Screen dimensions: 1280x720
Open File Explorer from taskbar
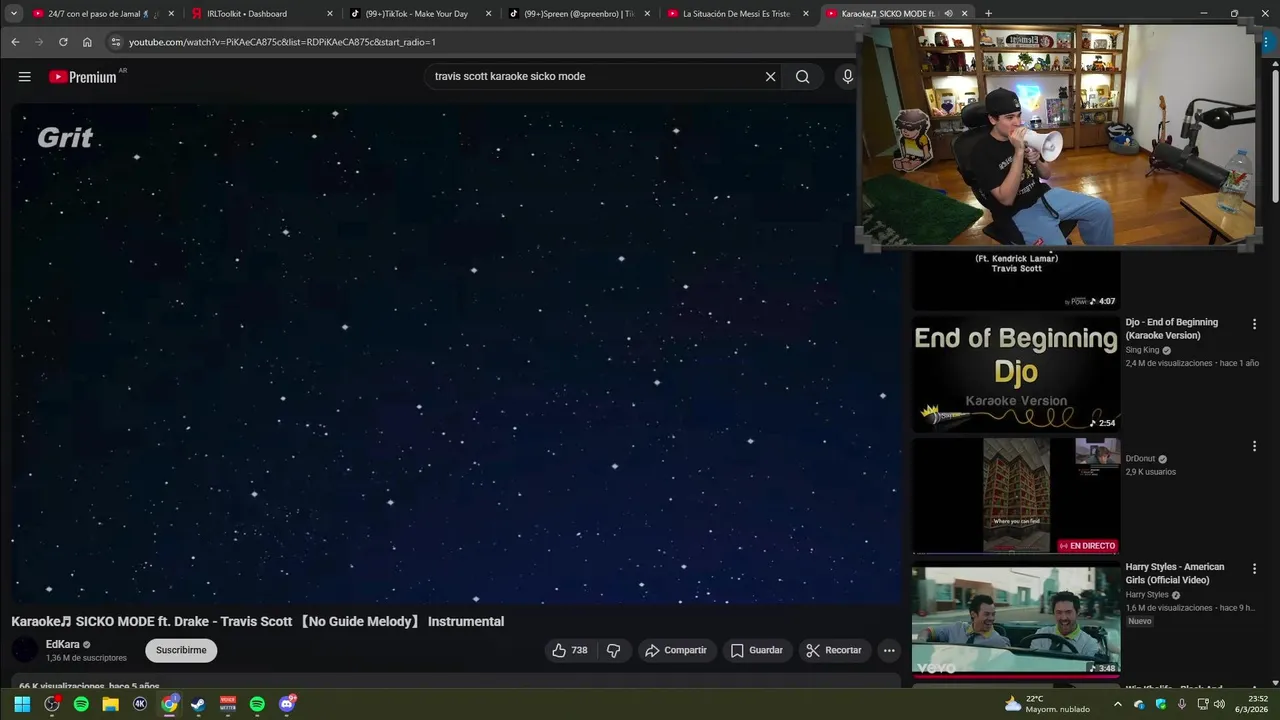pyautogui.click(x=111, y=704)
